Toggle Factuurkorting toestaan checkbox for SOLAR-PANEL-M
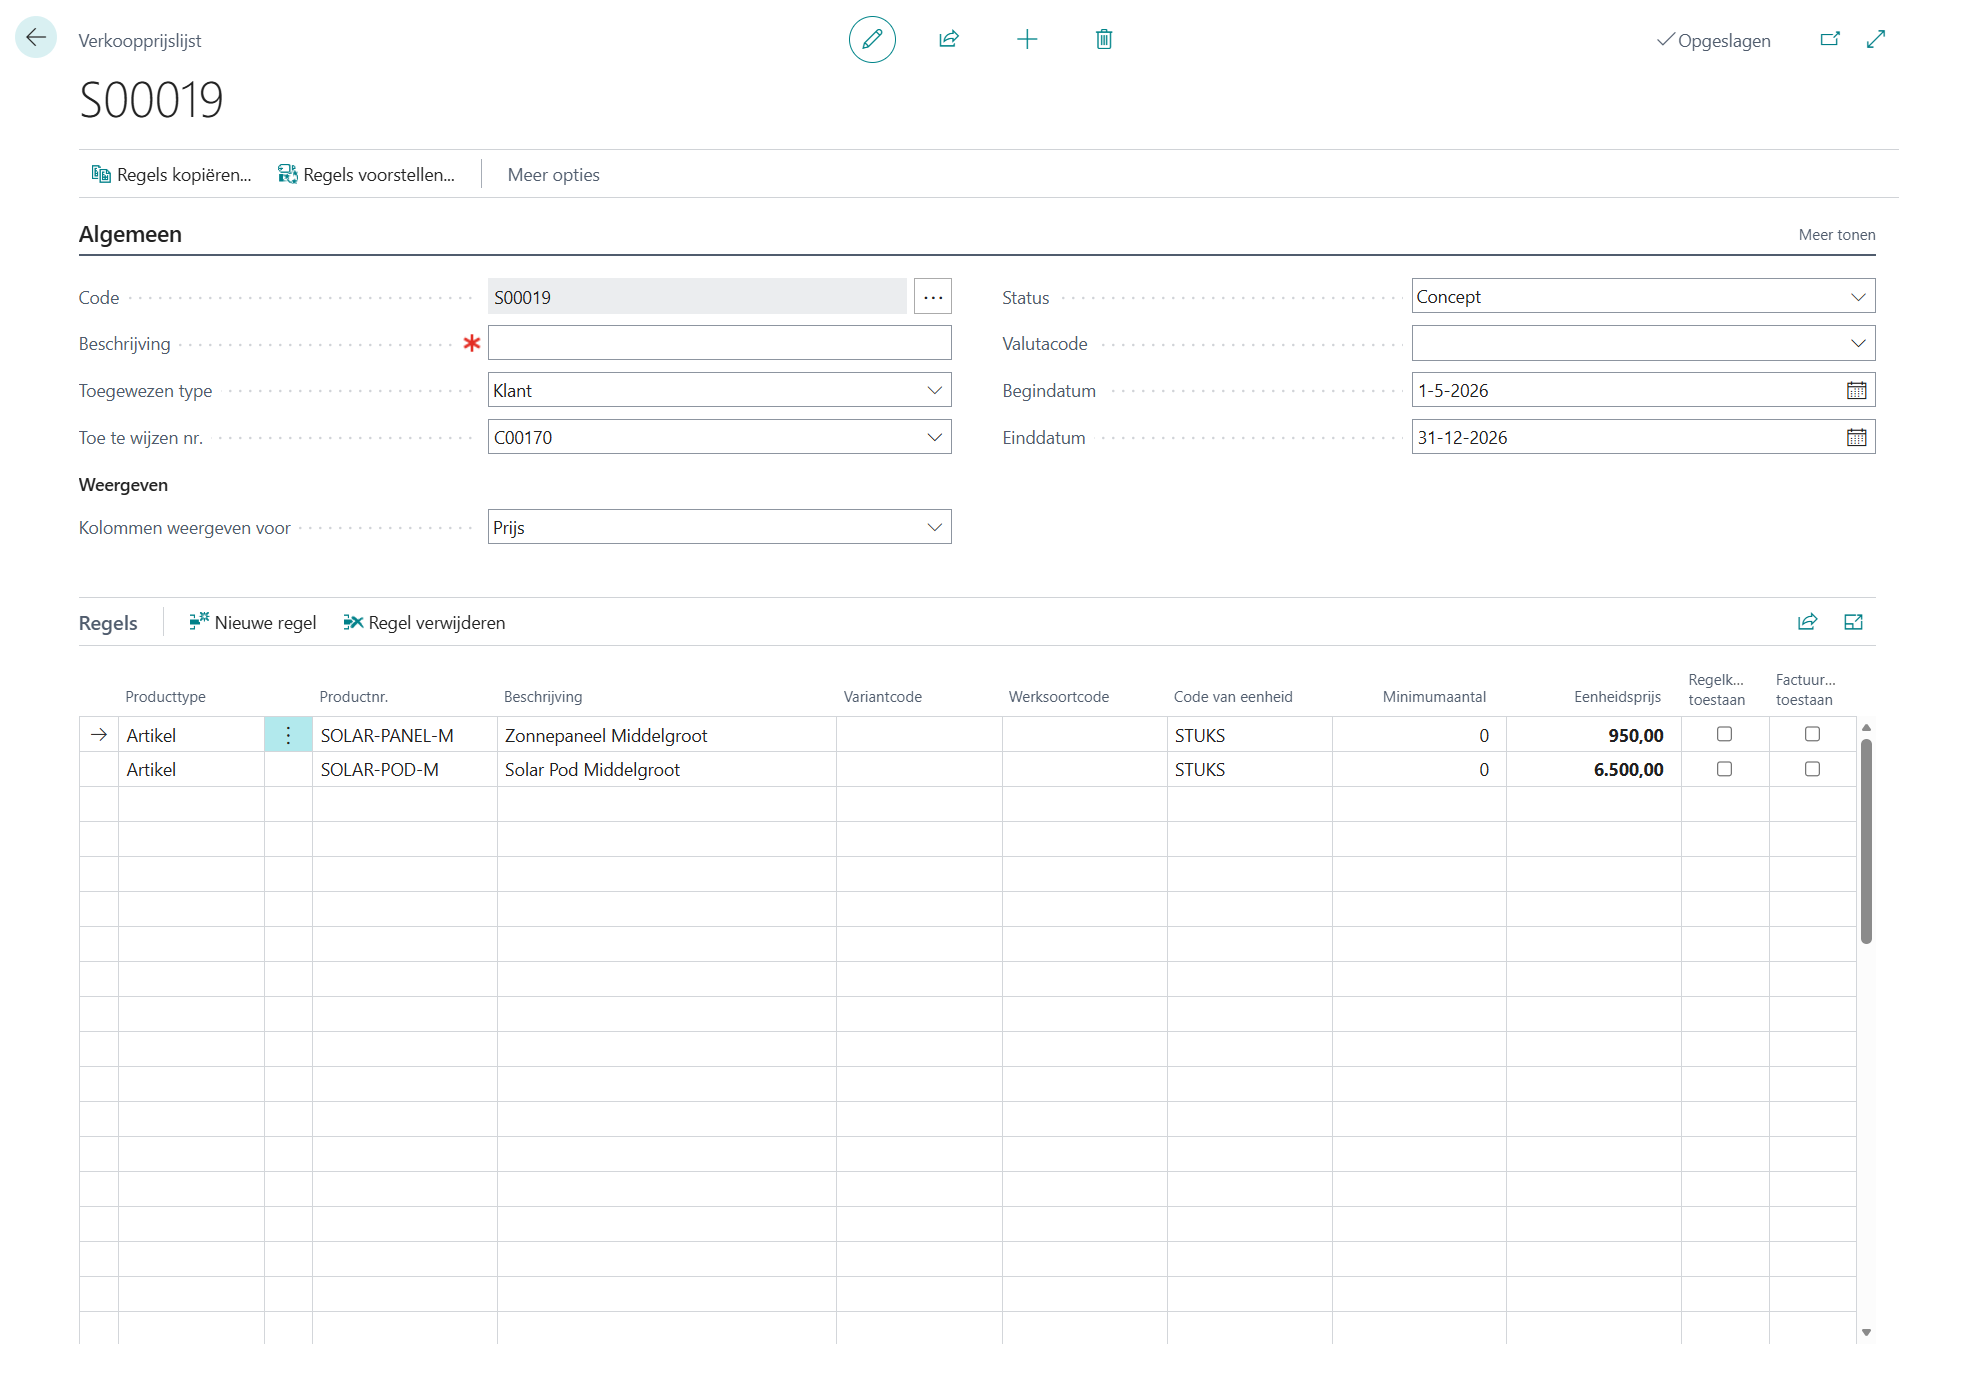This screenshot has height=1378, width=1977. [1811, 734]
